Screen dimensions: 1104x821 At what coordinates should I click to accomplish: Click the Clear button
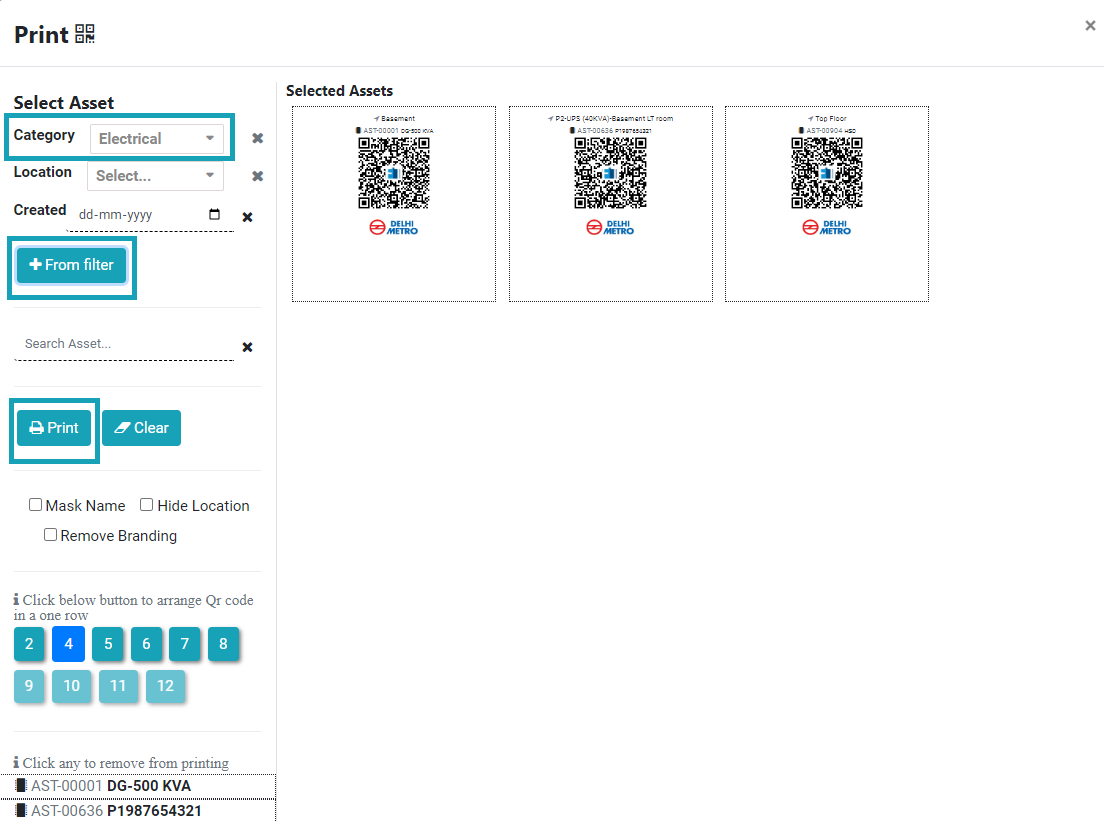coord(141,428)
